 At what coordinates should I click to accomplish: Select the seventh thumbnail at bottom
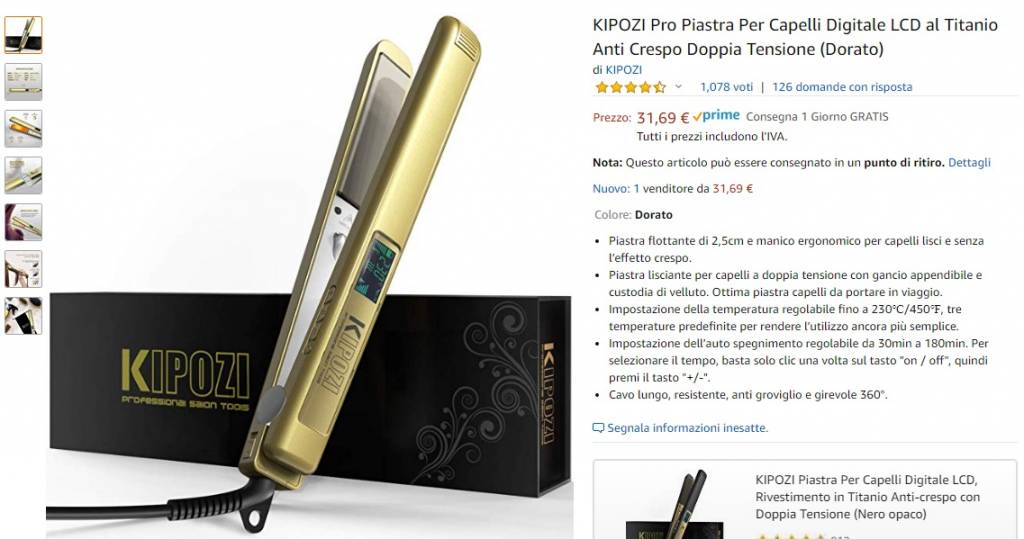(24, 316)
